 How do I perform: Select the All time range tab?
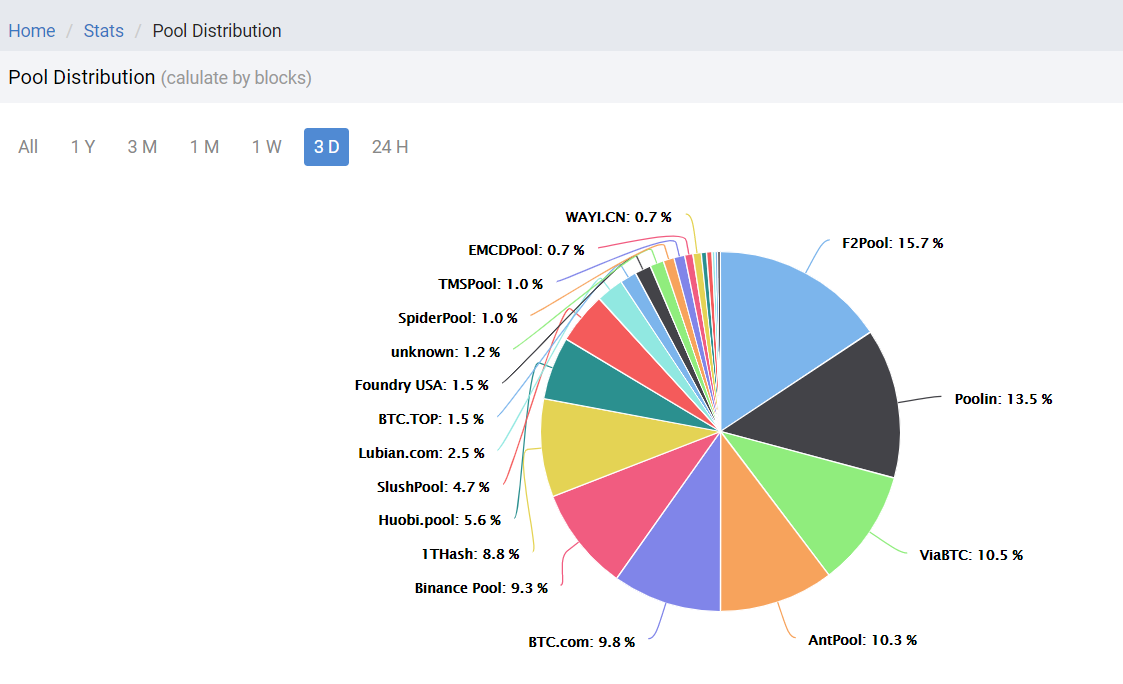click(x=28, y=147)
